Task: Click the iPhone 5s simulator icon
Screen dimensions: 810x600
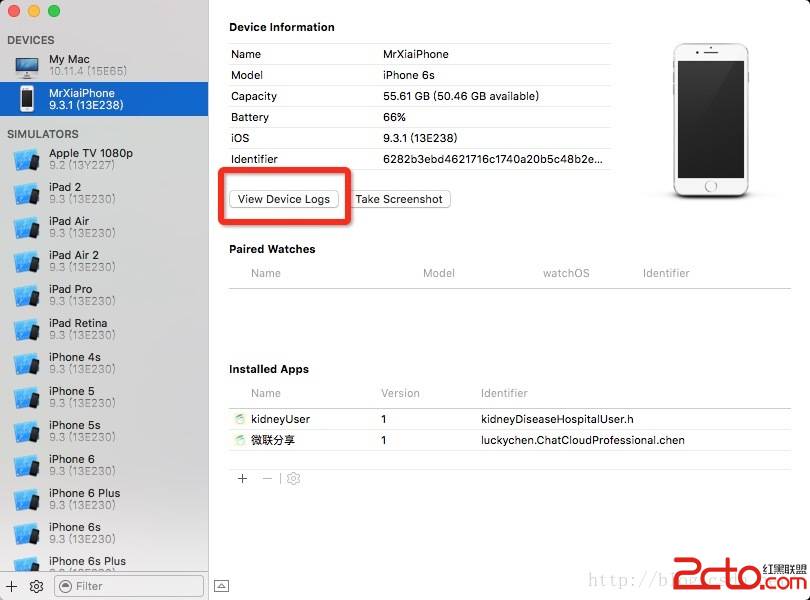Action: click(x=27, y=432)
